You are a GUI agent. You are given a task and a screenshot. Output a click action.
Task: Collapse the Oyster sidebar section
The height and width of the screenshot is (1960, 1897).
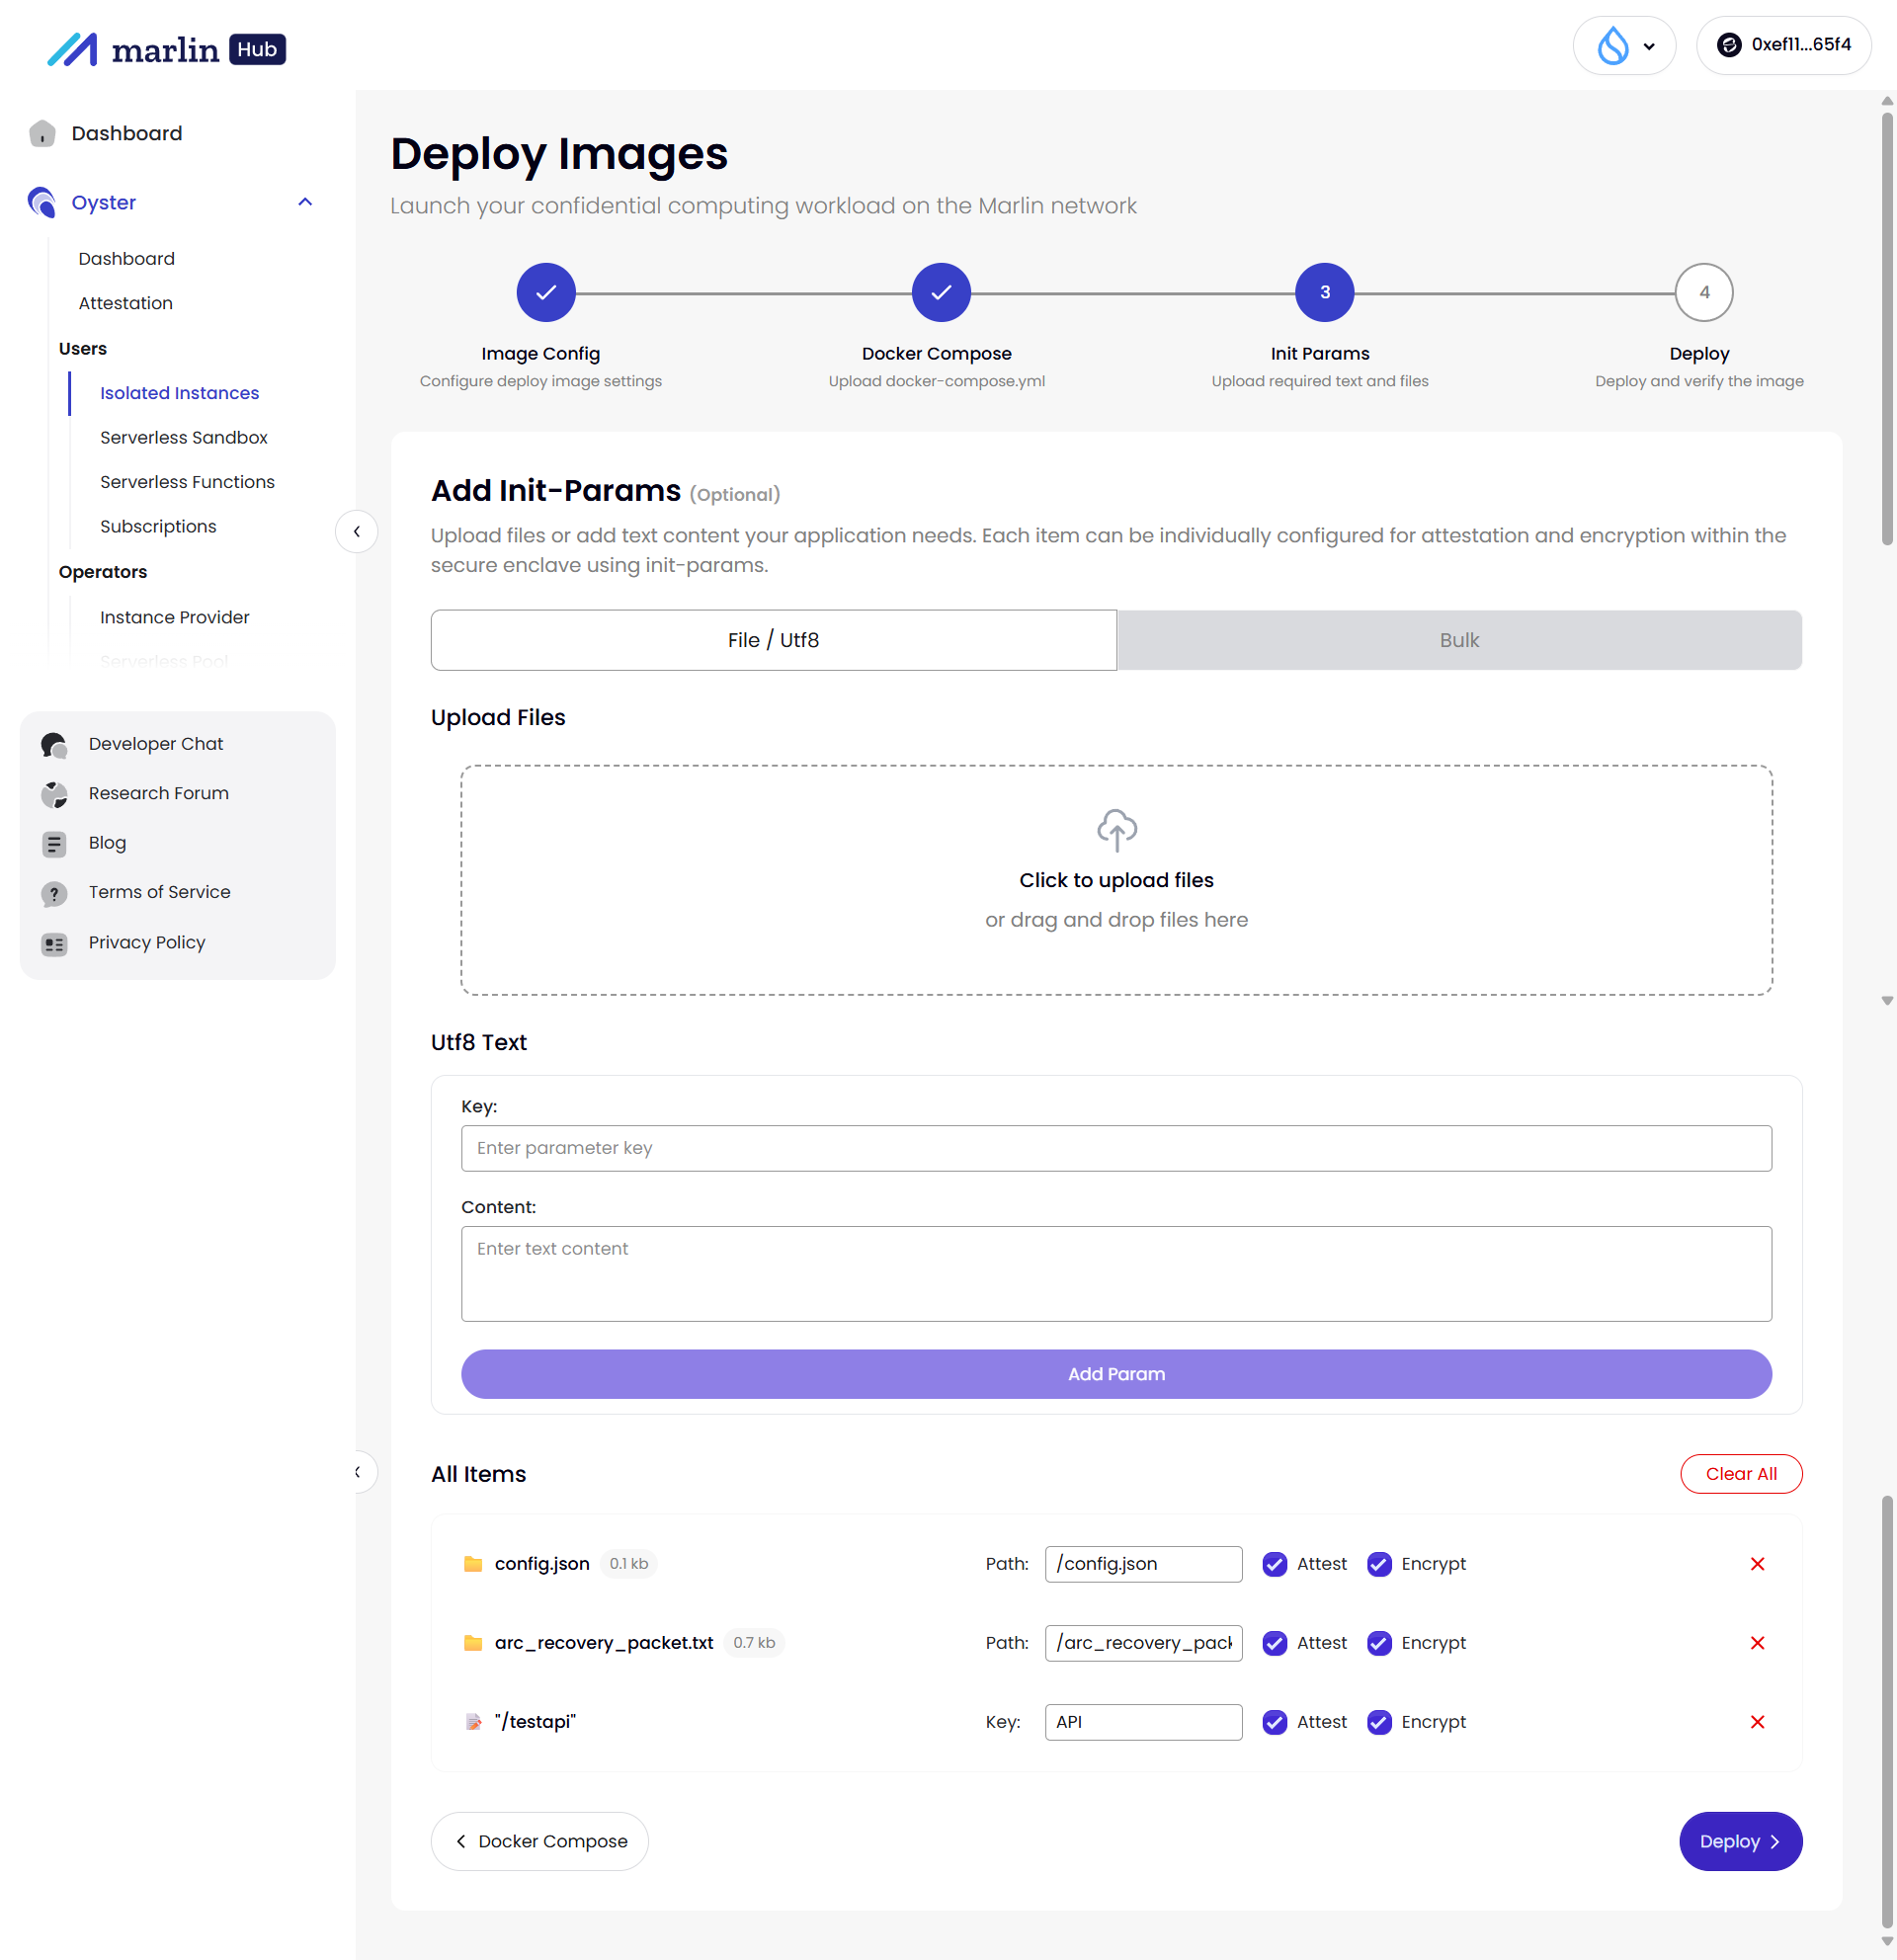coord(305,202)
